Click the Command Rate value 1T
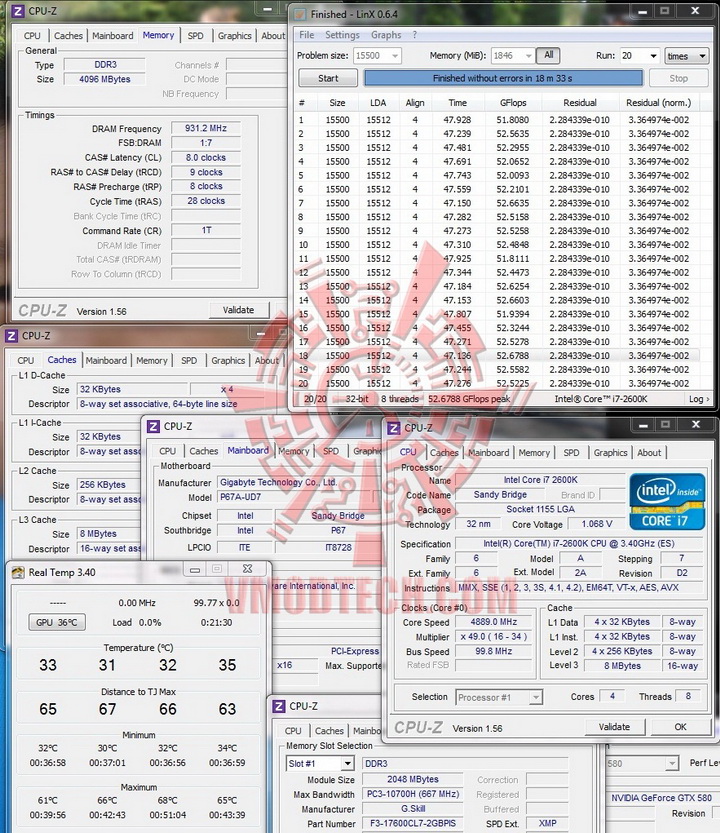This screenshot has width=720, height=833. [206, 230]
